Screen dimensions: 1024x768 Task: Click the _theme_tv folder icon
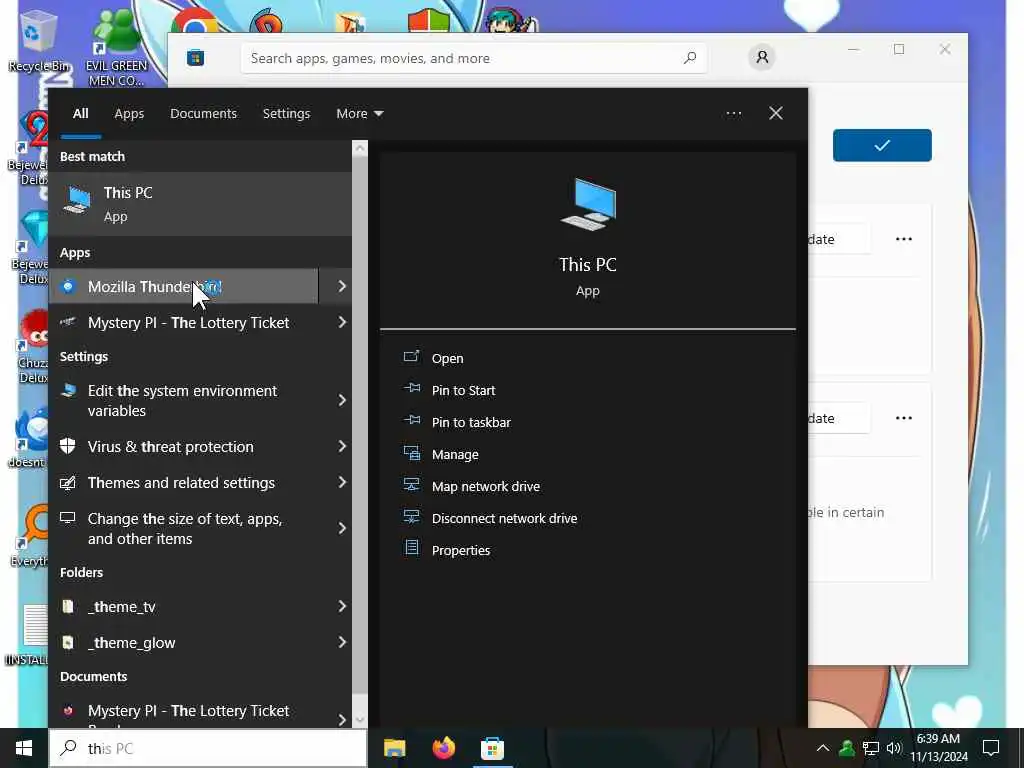click(68, 607)
